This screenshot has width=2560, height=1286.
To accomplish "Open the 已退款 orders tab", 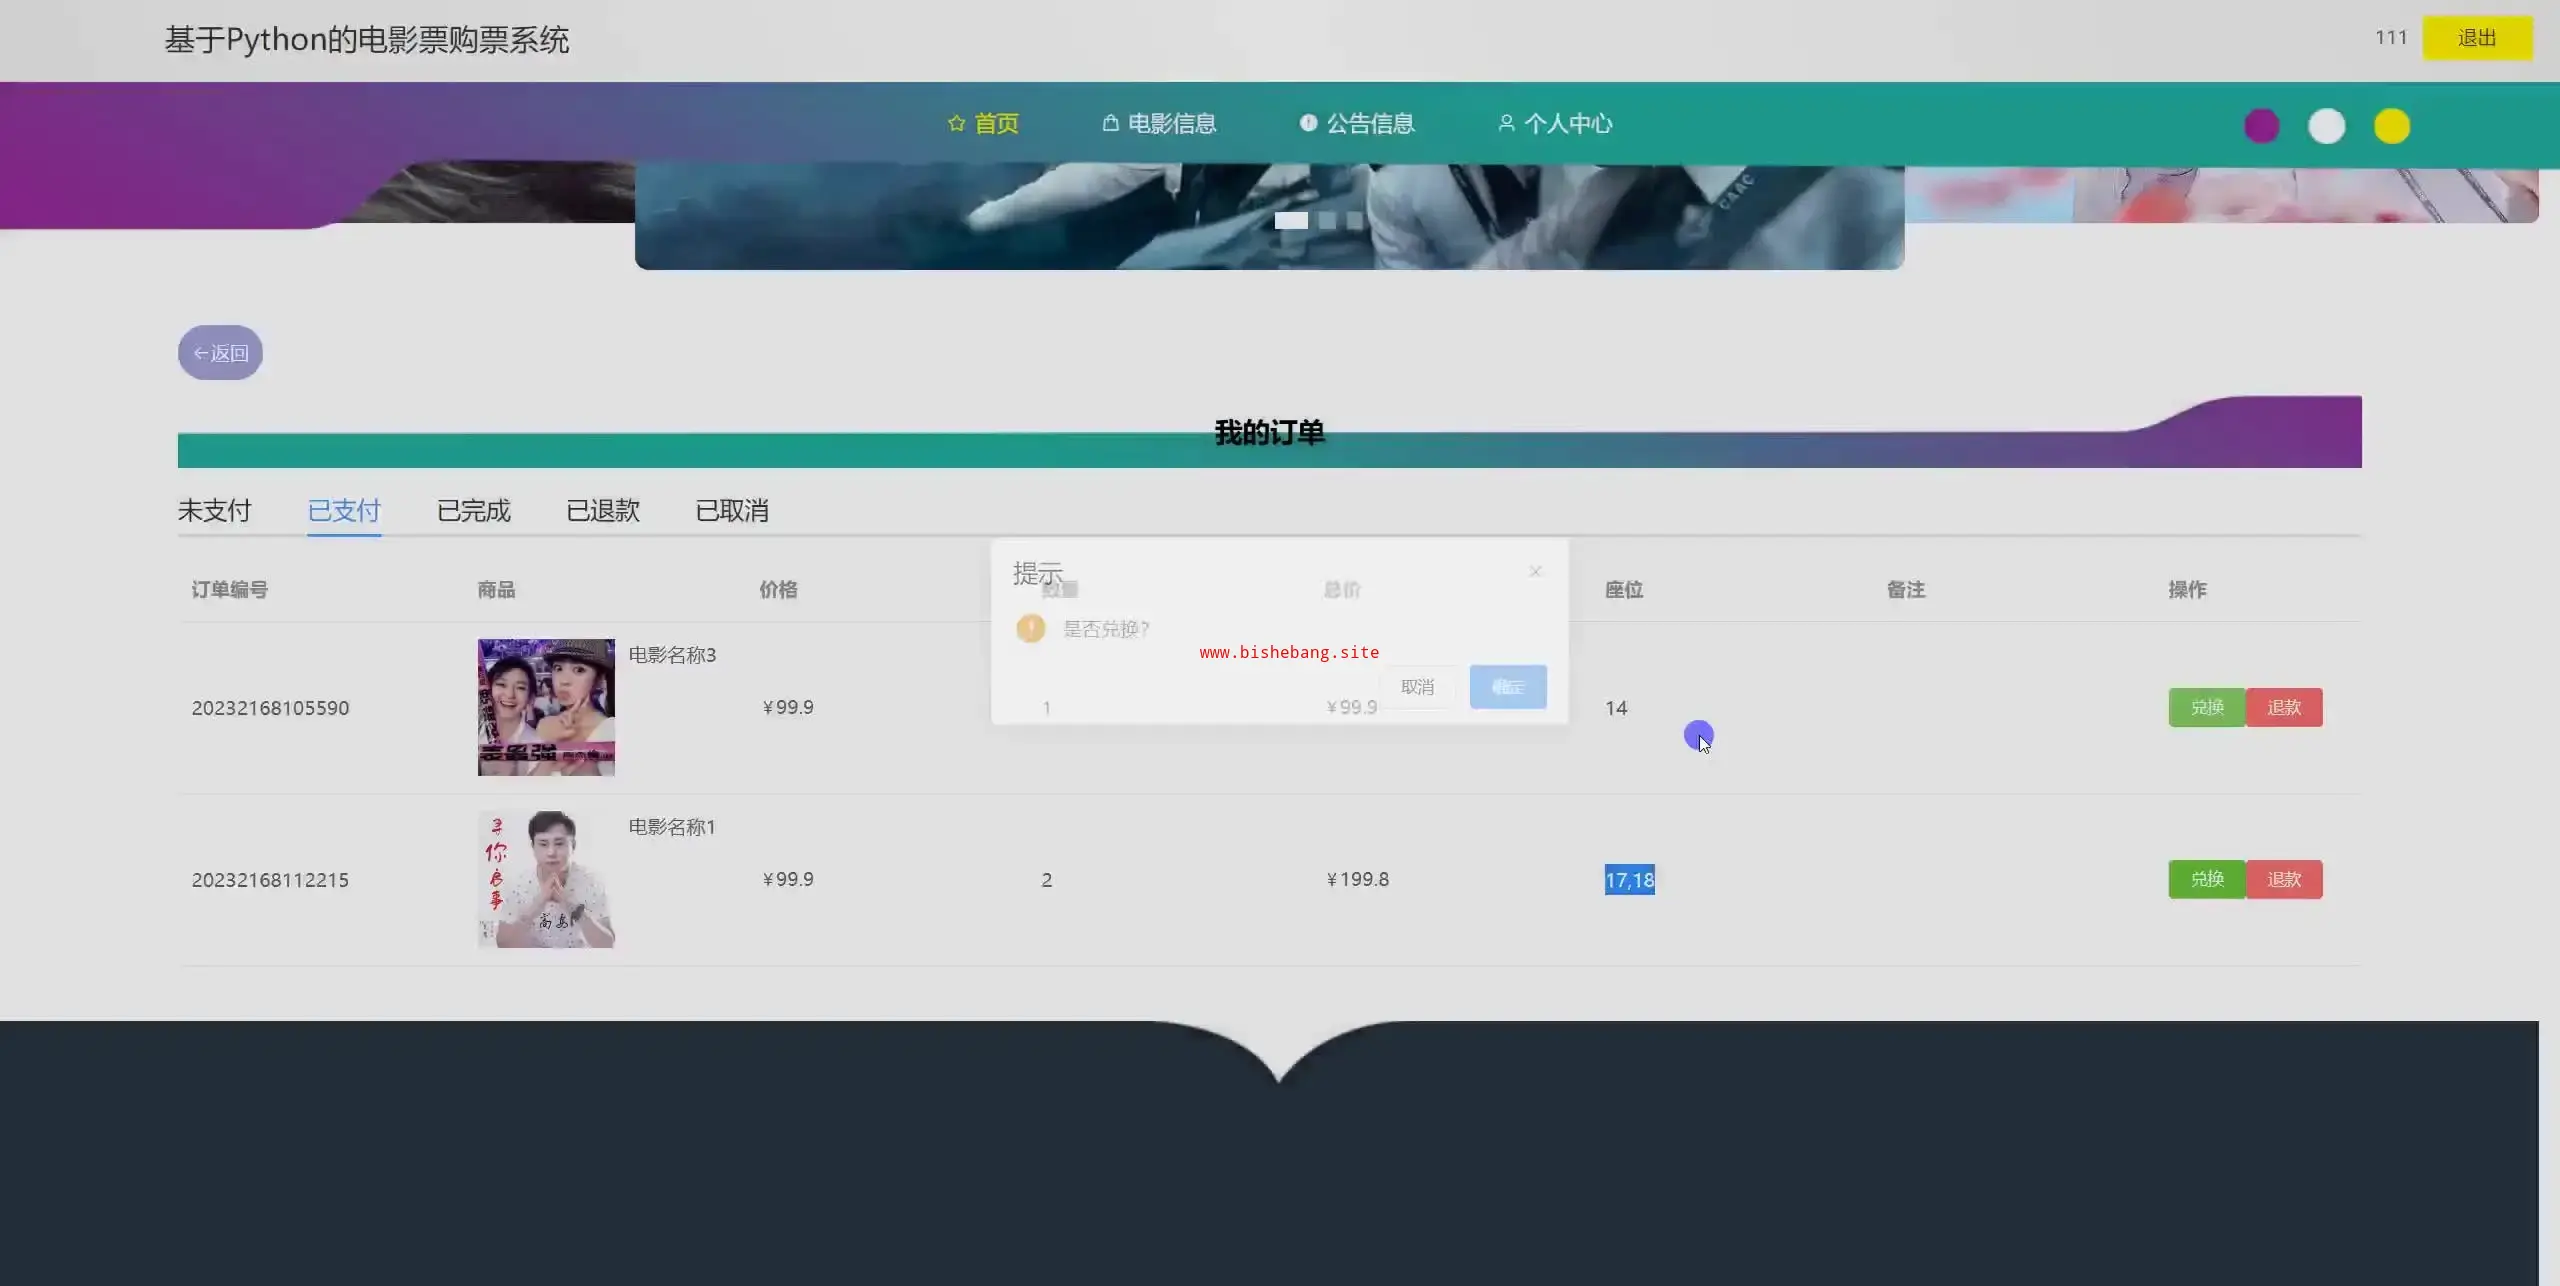I will [603, 511].
